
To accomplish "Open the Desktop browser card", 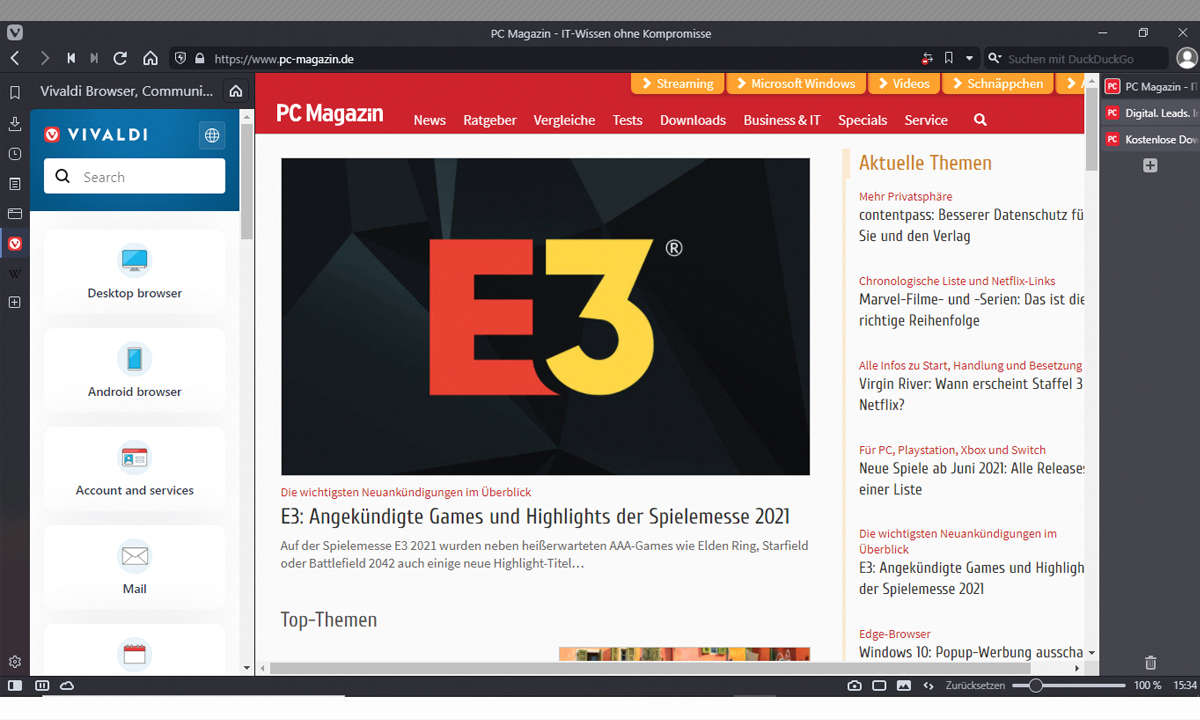I will tap(135, 273).
